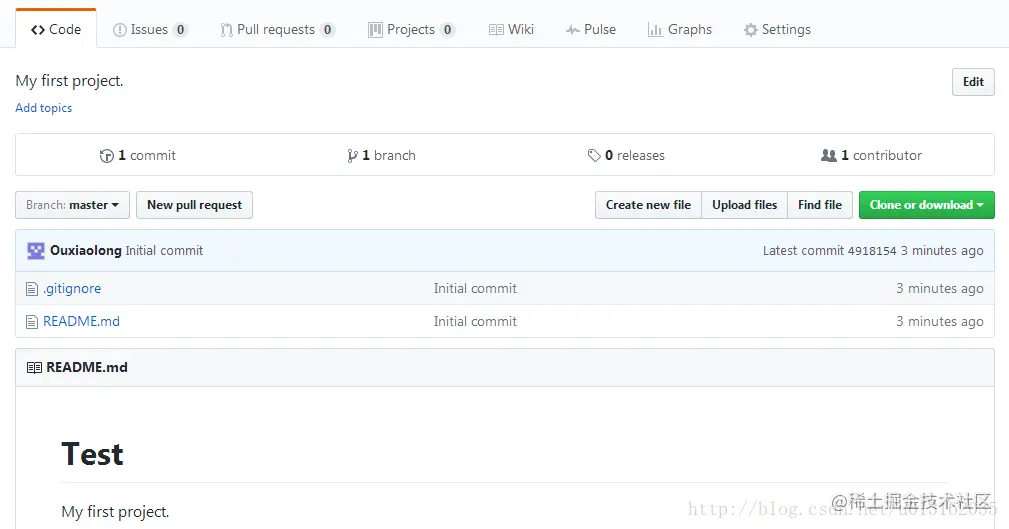Image resolution: width=1009 pixels, height=529 pixels.
Task: Open Initial commit message for README.md row
Action: tap(475, 321)
